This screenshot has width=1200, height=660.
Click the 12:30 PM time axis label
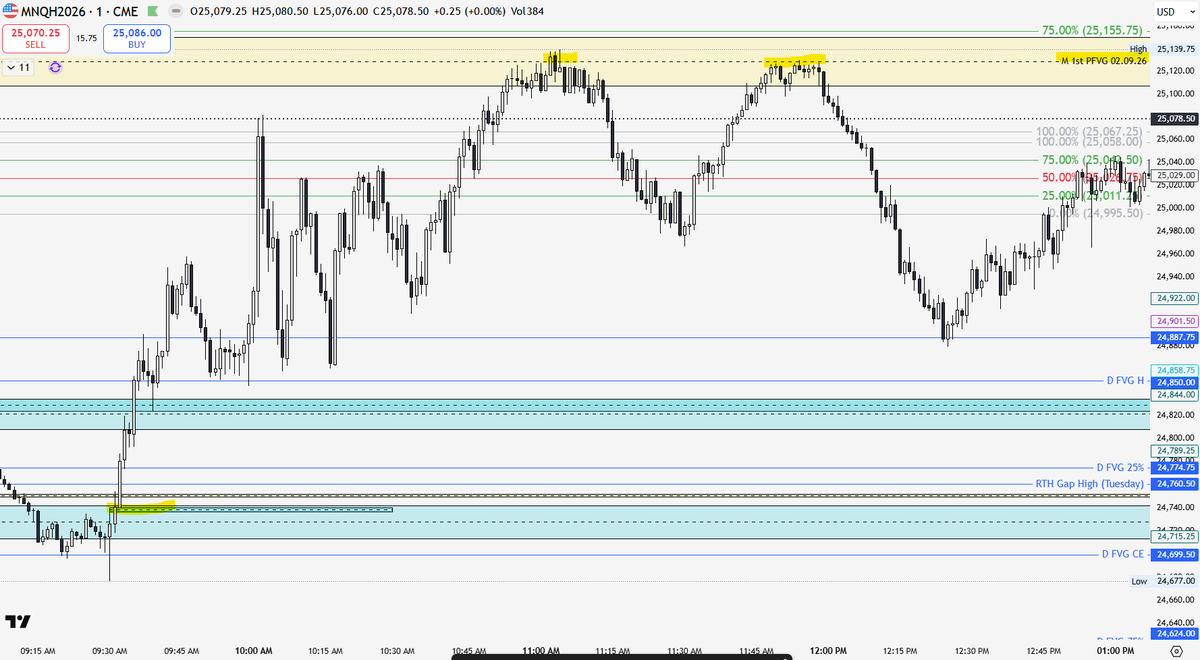[970, 651]
